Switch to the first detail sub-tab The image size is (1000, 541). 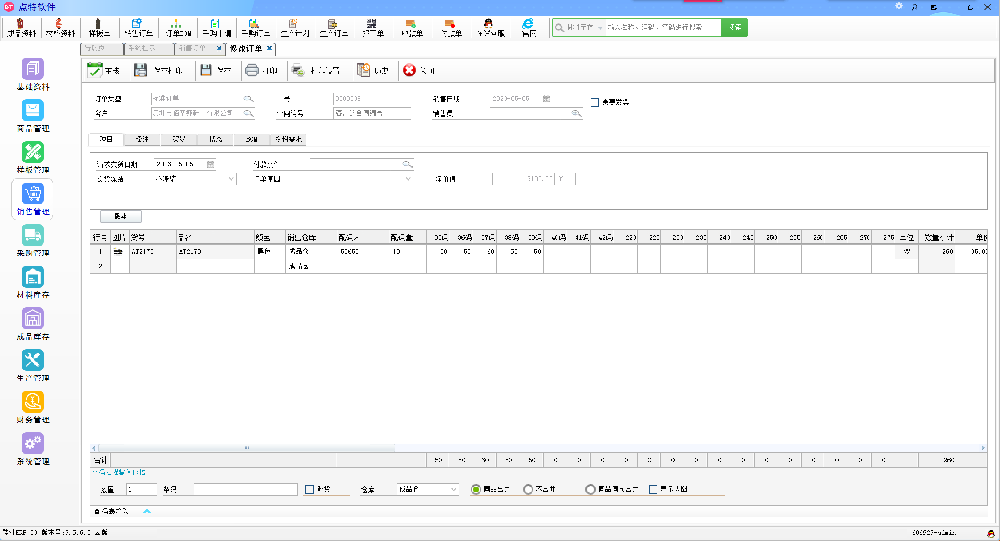coord(106,139)
